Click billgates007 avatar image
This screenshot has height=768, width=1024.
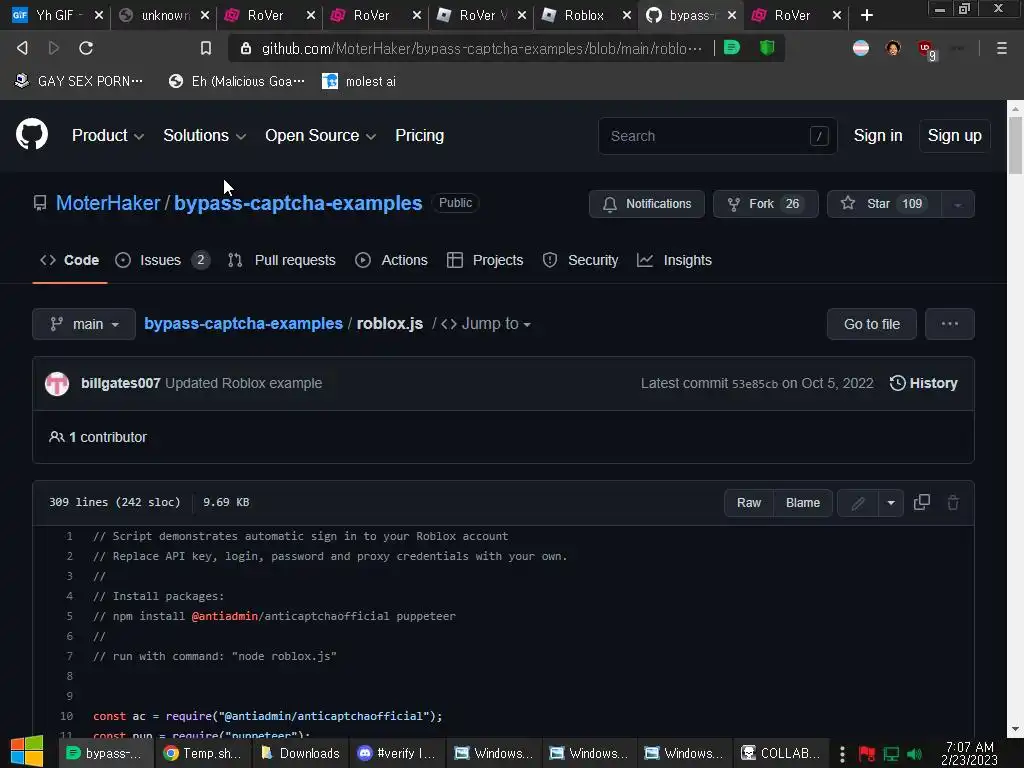(x=57, y=383)
